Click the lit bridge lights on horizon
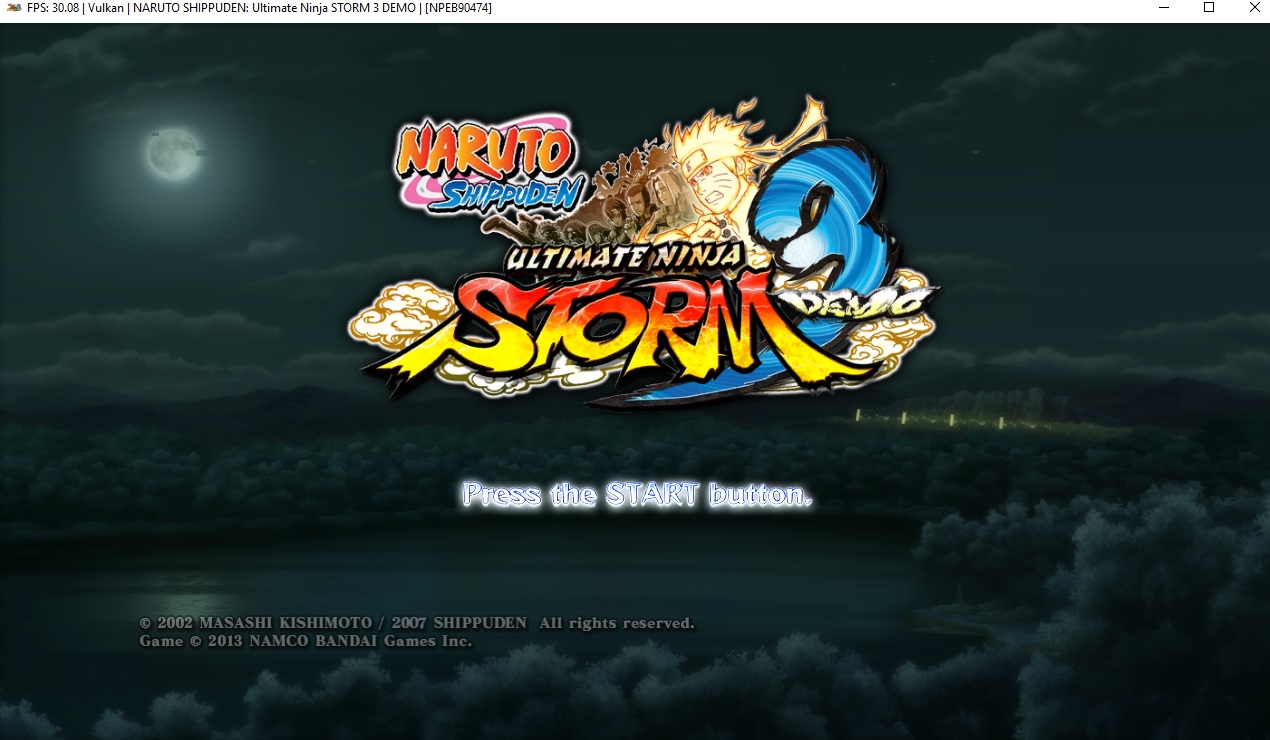This screenshot has width=1270, height=740. tap(930, 418)
